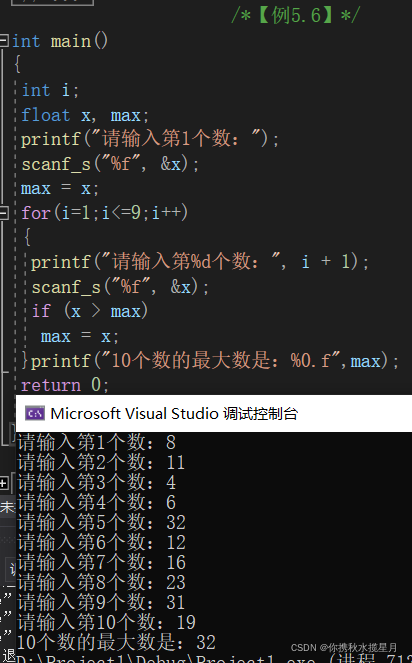Click the printf 请输入第%d个数 statement

[x=200, y=262]
